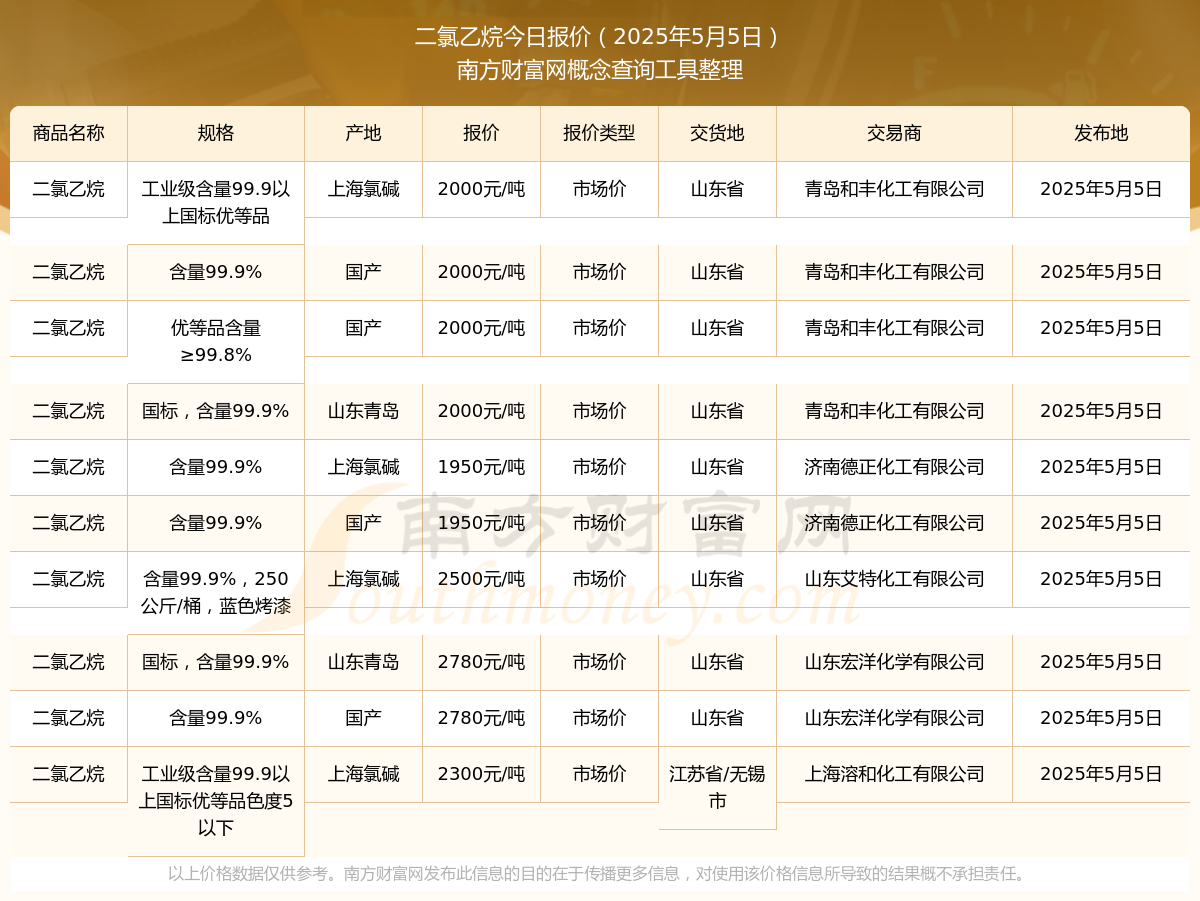
Task: Click '山东青岛' in the 2000元/吨 row
Action: (363, 411)
